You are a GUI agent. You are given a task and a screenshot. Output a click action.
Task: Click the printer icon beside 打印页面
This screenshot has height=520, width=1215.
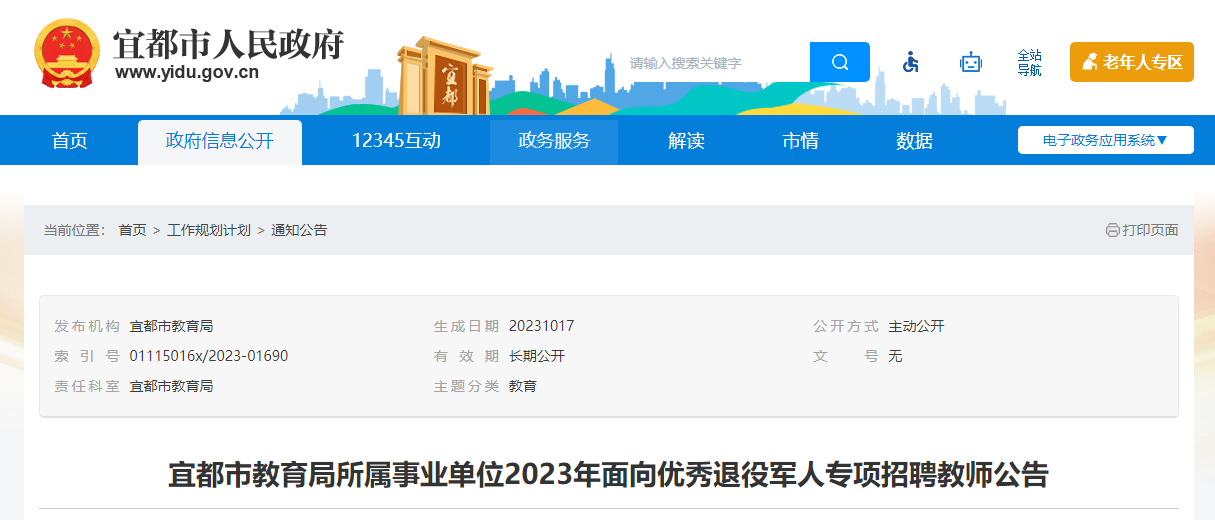point(1112,230)
